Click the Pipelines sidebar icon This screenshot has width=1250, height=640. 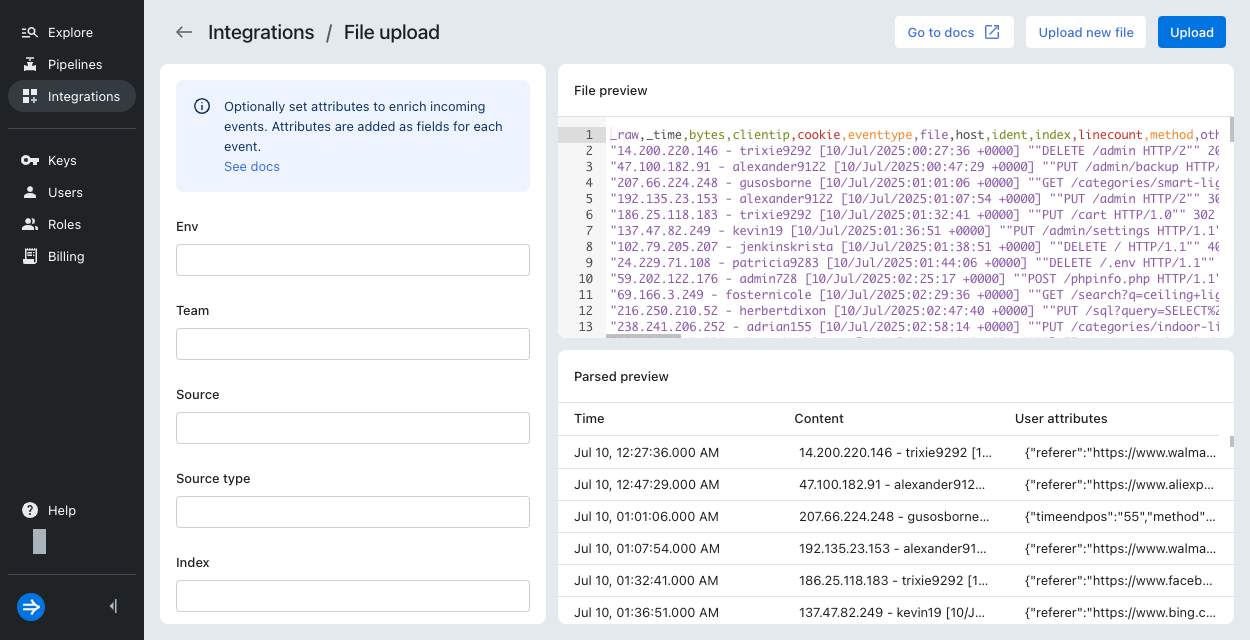(30, 64)
